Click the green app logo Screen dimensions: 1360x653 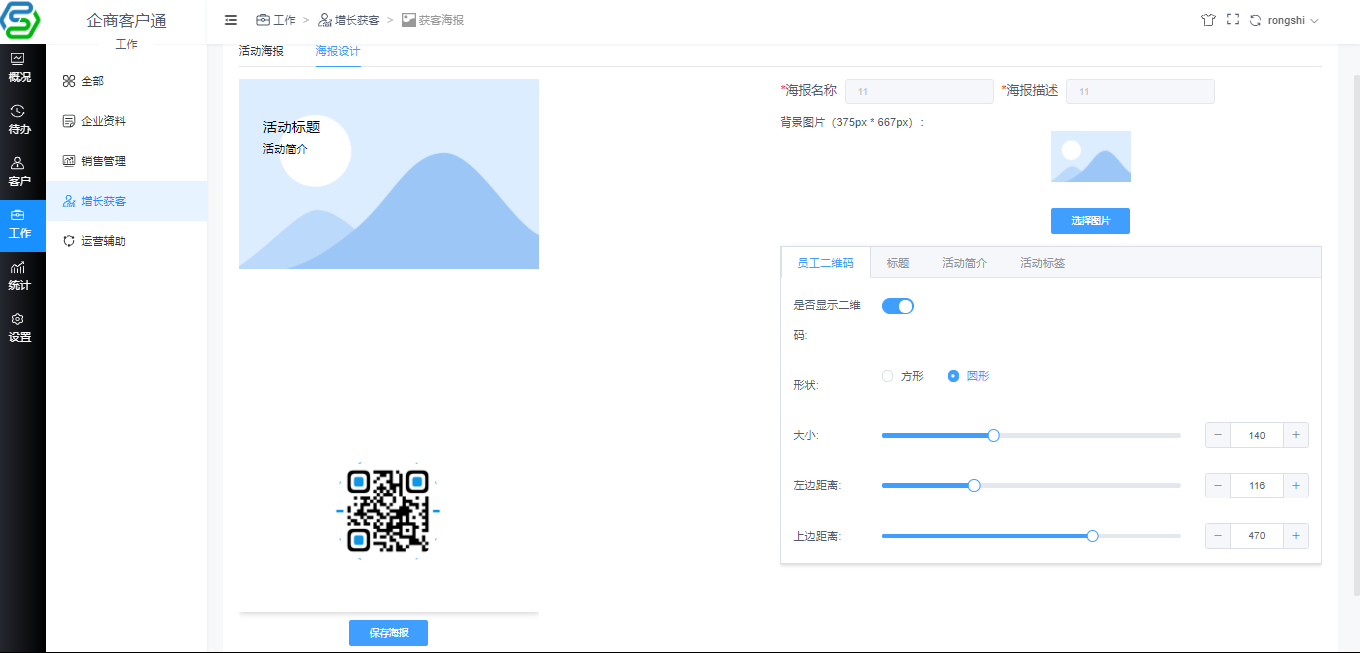pyautogui.click(x=22, y=21)
